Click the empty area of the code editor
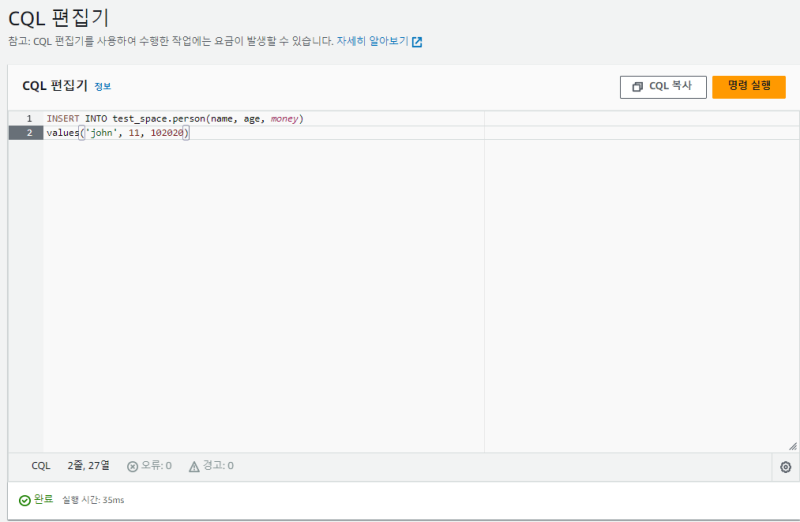Image resolution: width=800 pixels, height=522 pixels. coord(260,300)
